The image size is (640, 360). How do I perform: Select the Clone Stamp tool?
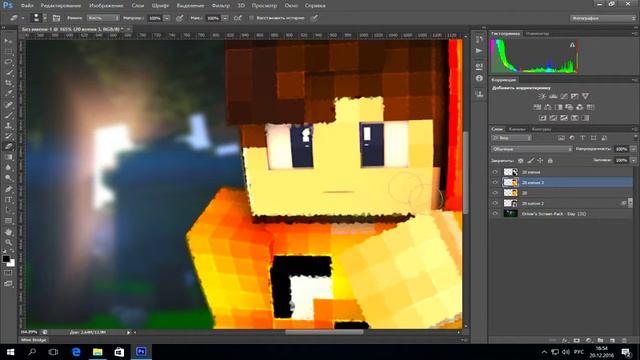click(8, 126)
